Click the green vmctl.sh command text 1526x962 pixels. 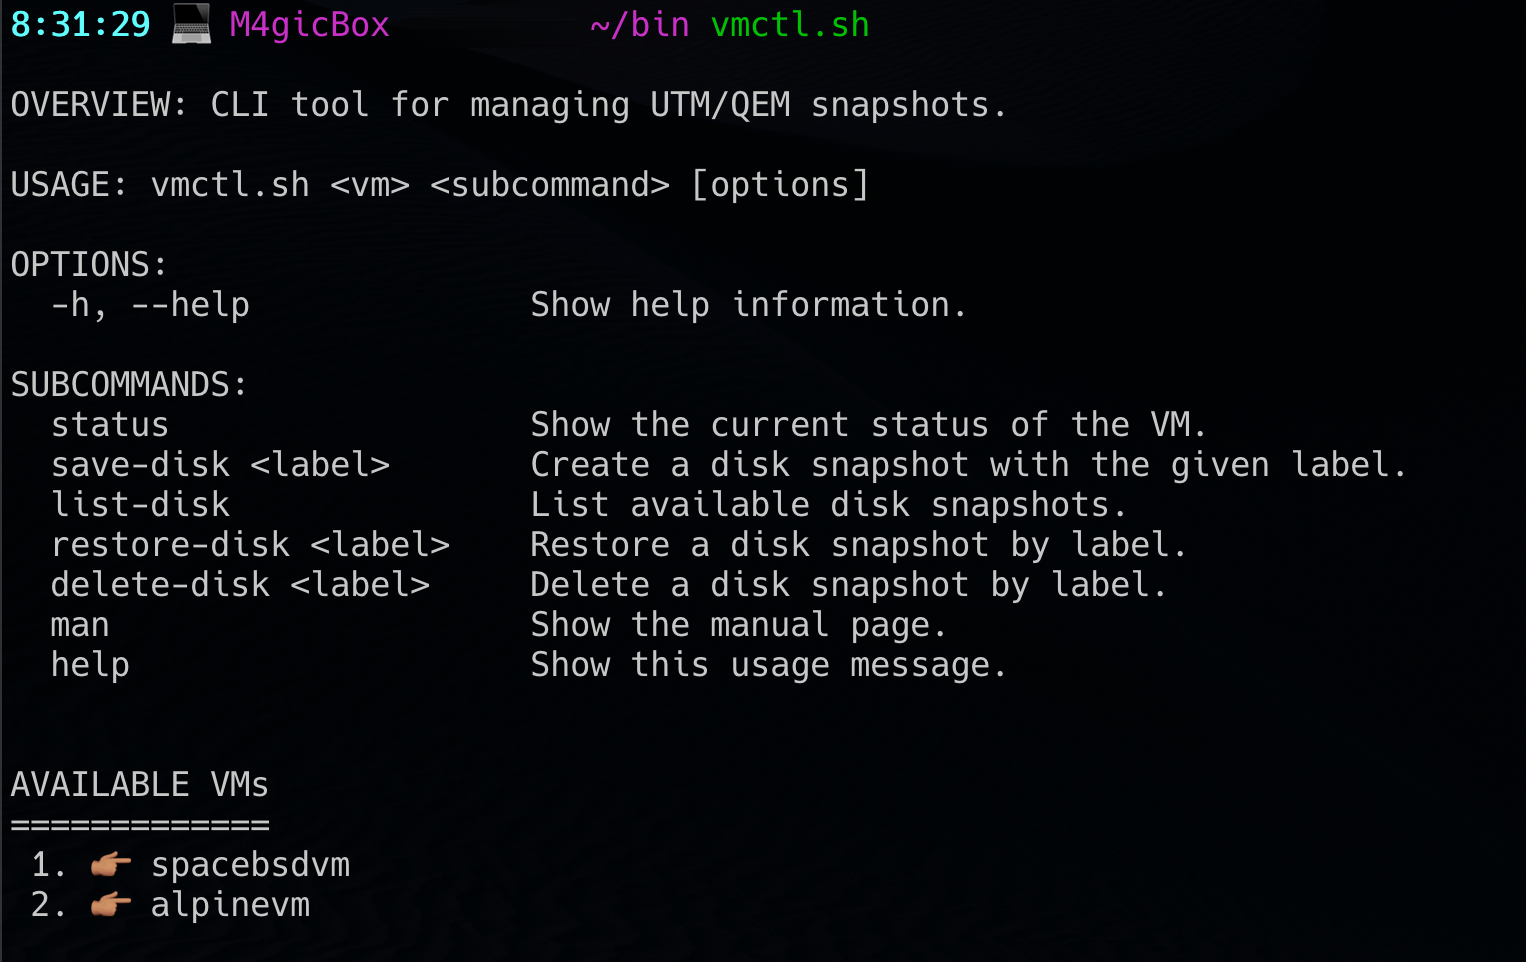790,24
